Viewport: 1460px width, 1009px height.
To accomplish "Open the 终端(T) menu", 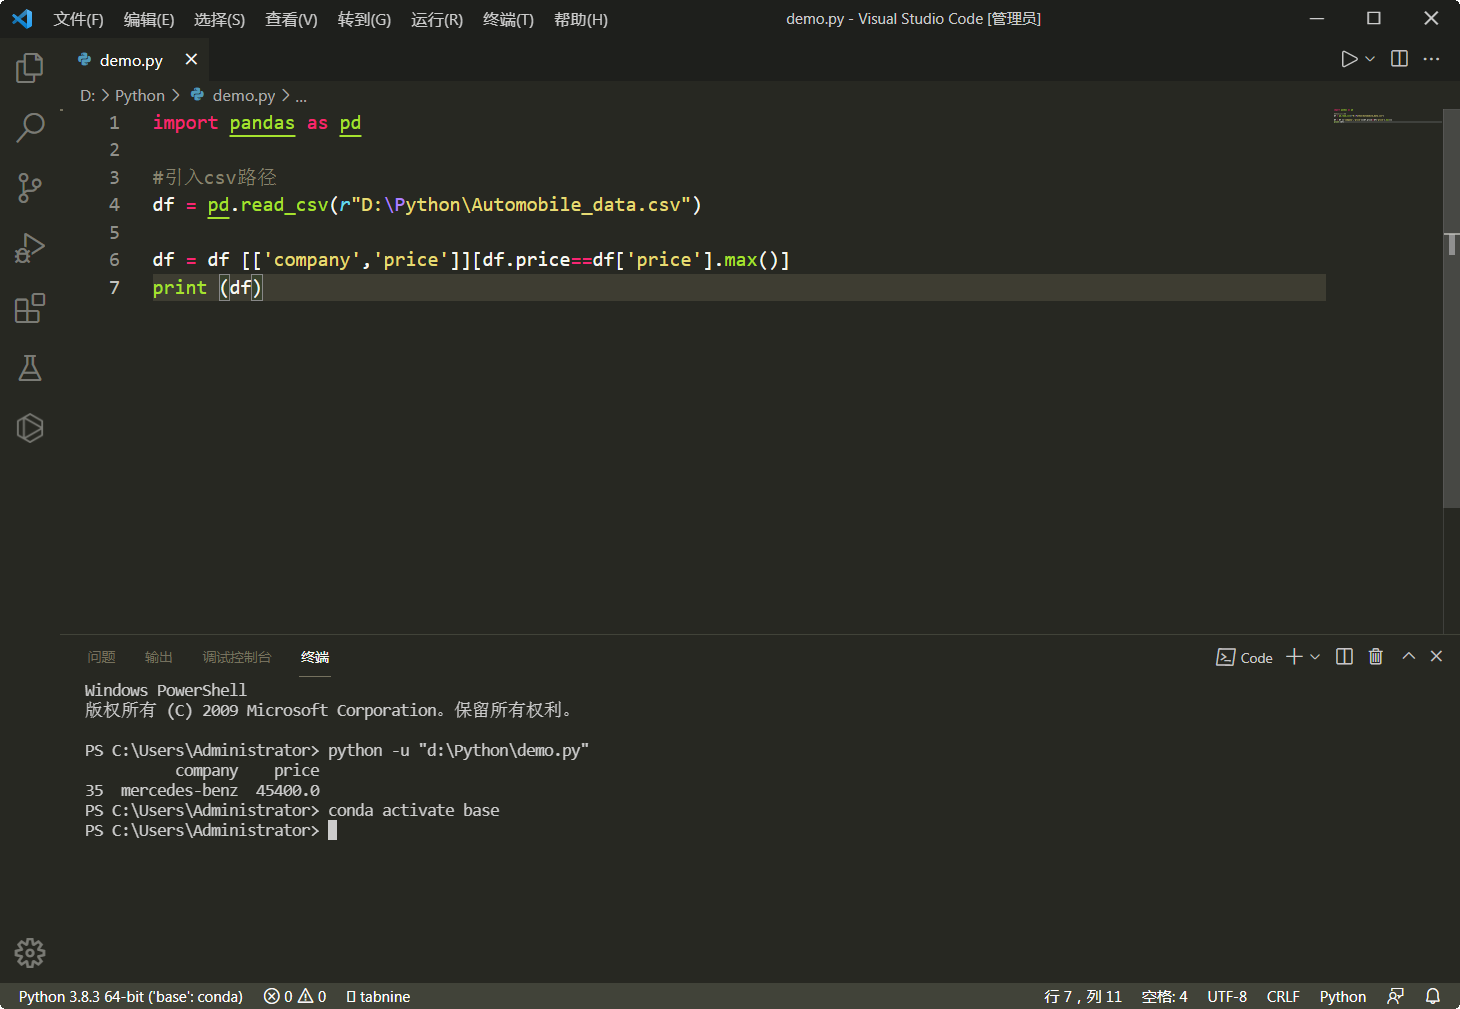I will pyautogui.click(x=508, y=19).
